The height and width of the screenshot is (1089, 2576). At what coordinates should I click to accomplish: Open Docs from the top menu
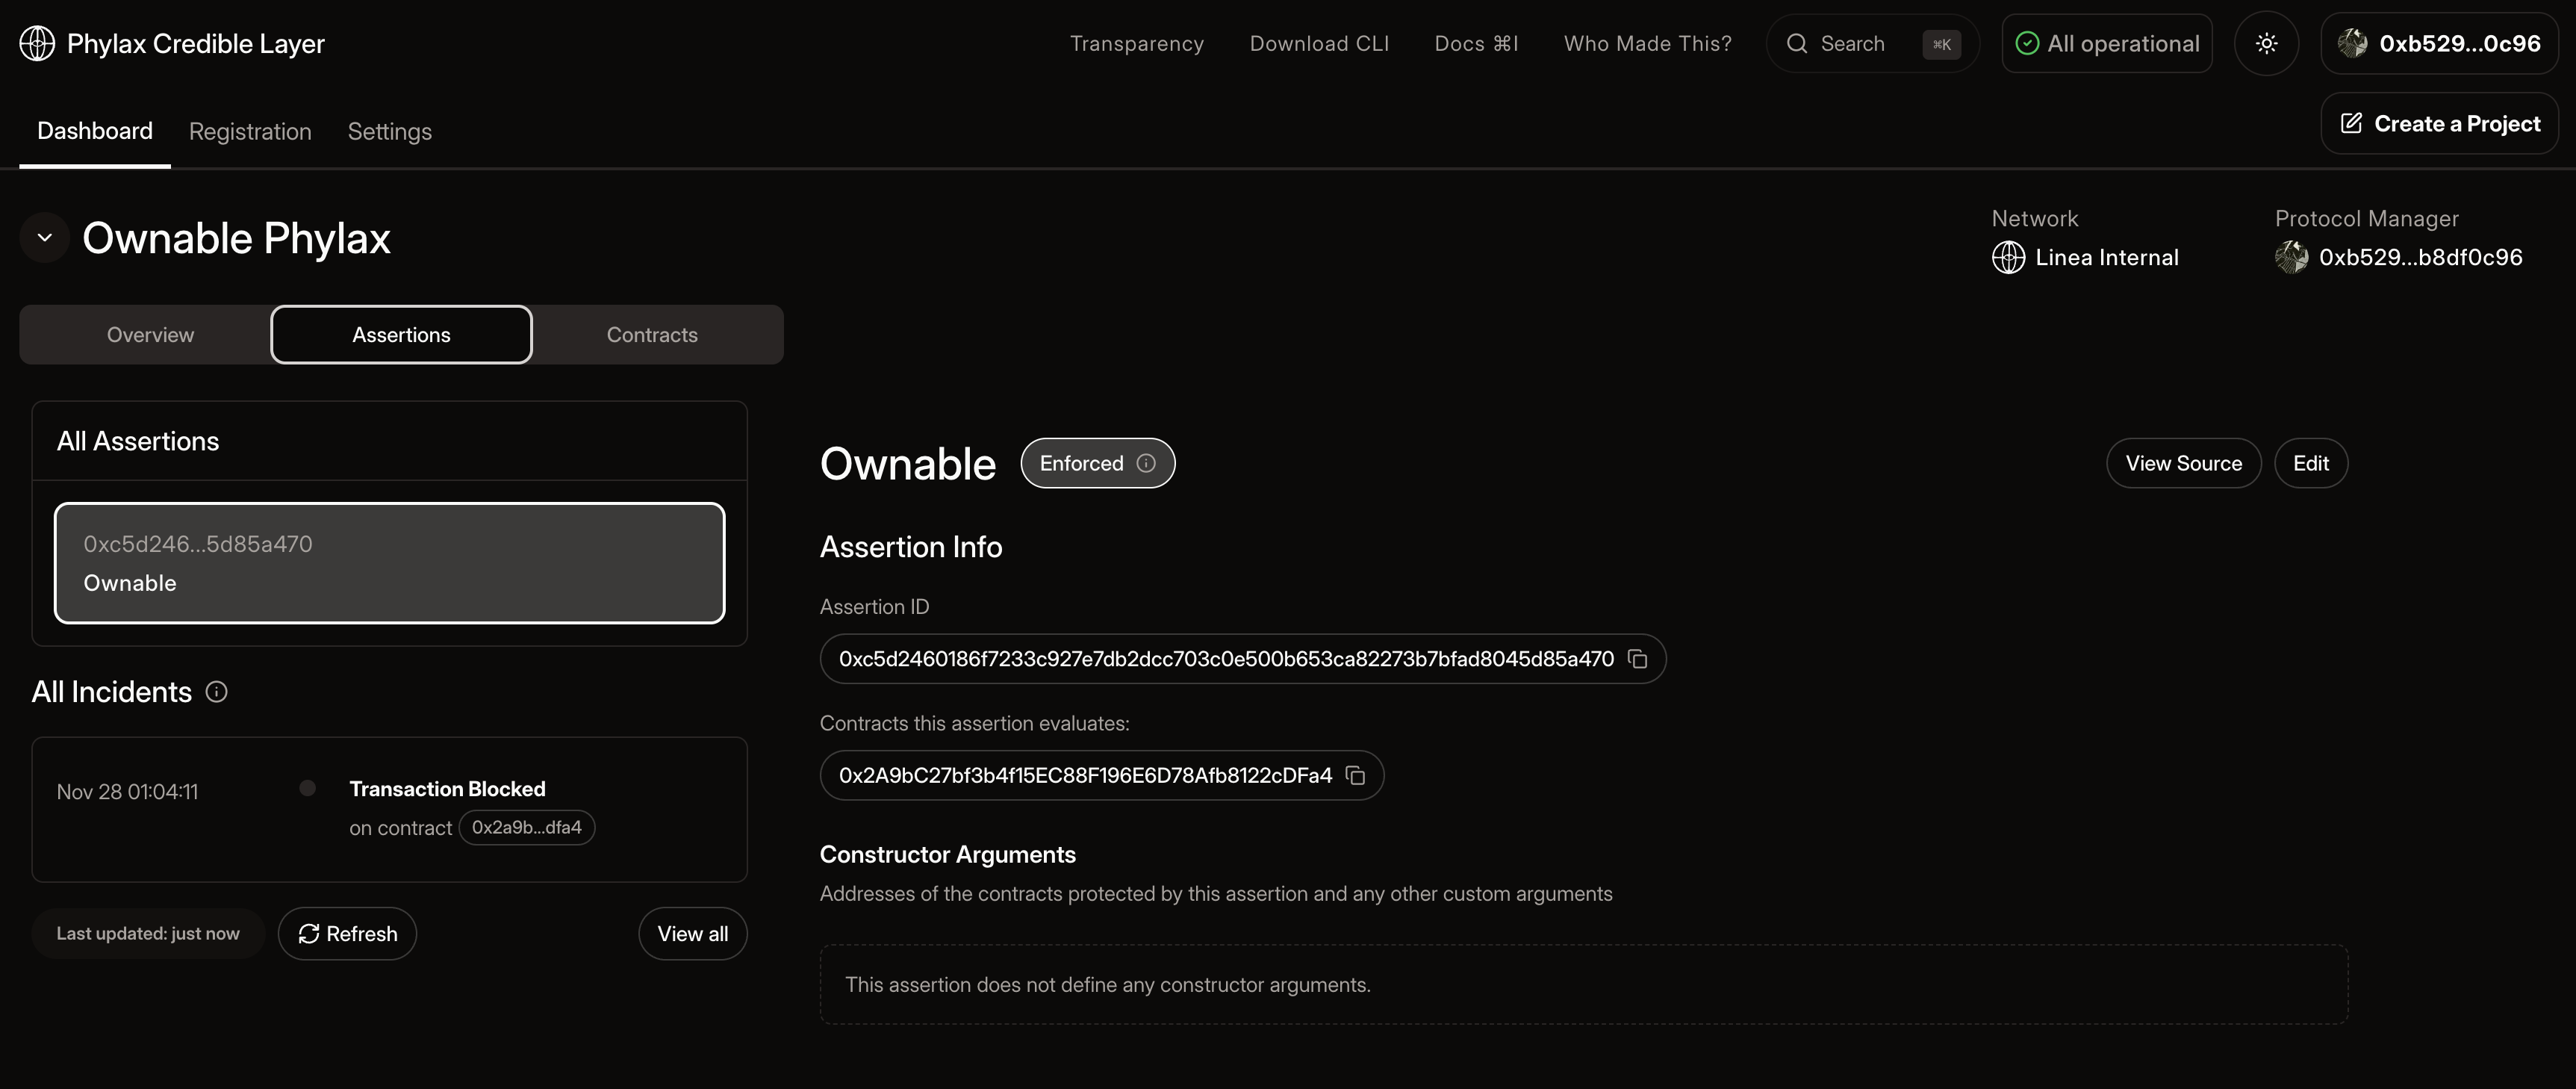coord(1476,43)
